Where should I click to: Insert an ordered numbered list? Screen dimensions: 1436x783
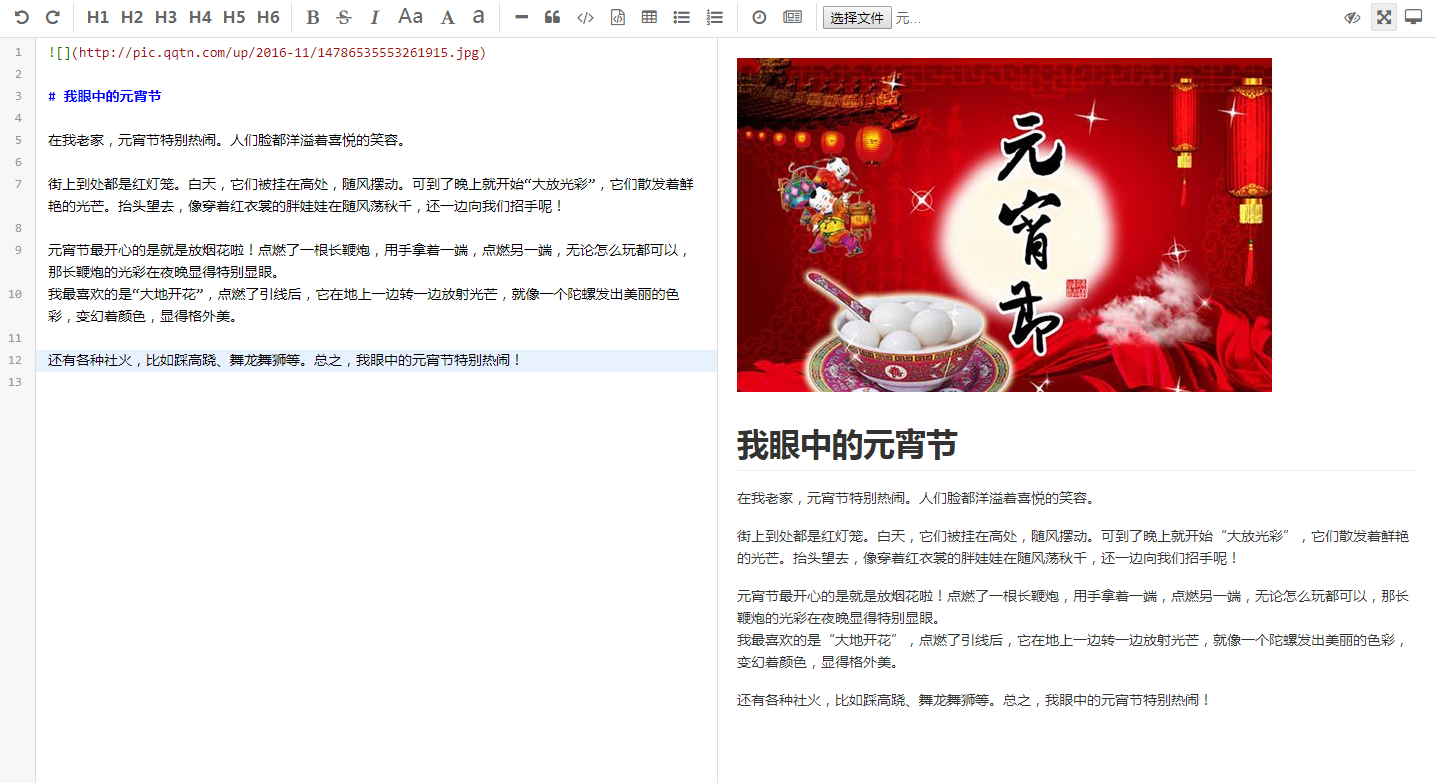point(714,17)
